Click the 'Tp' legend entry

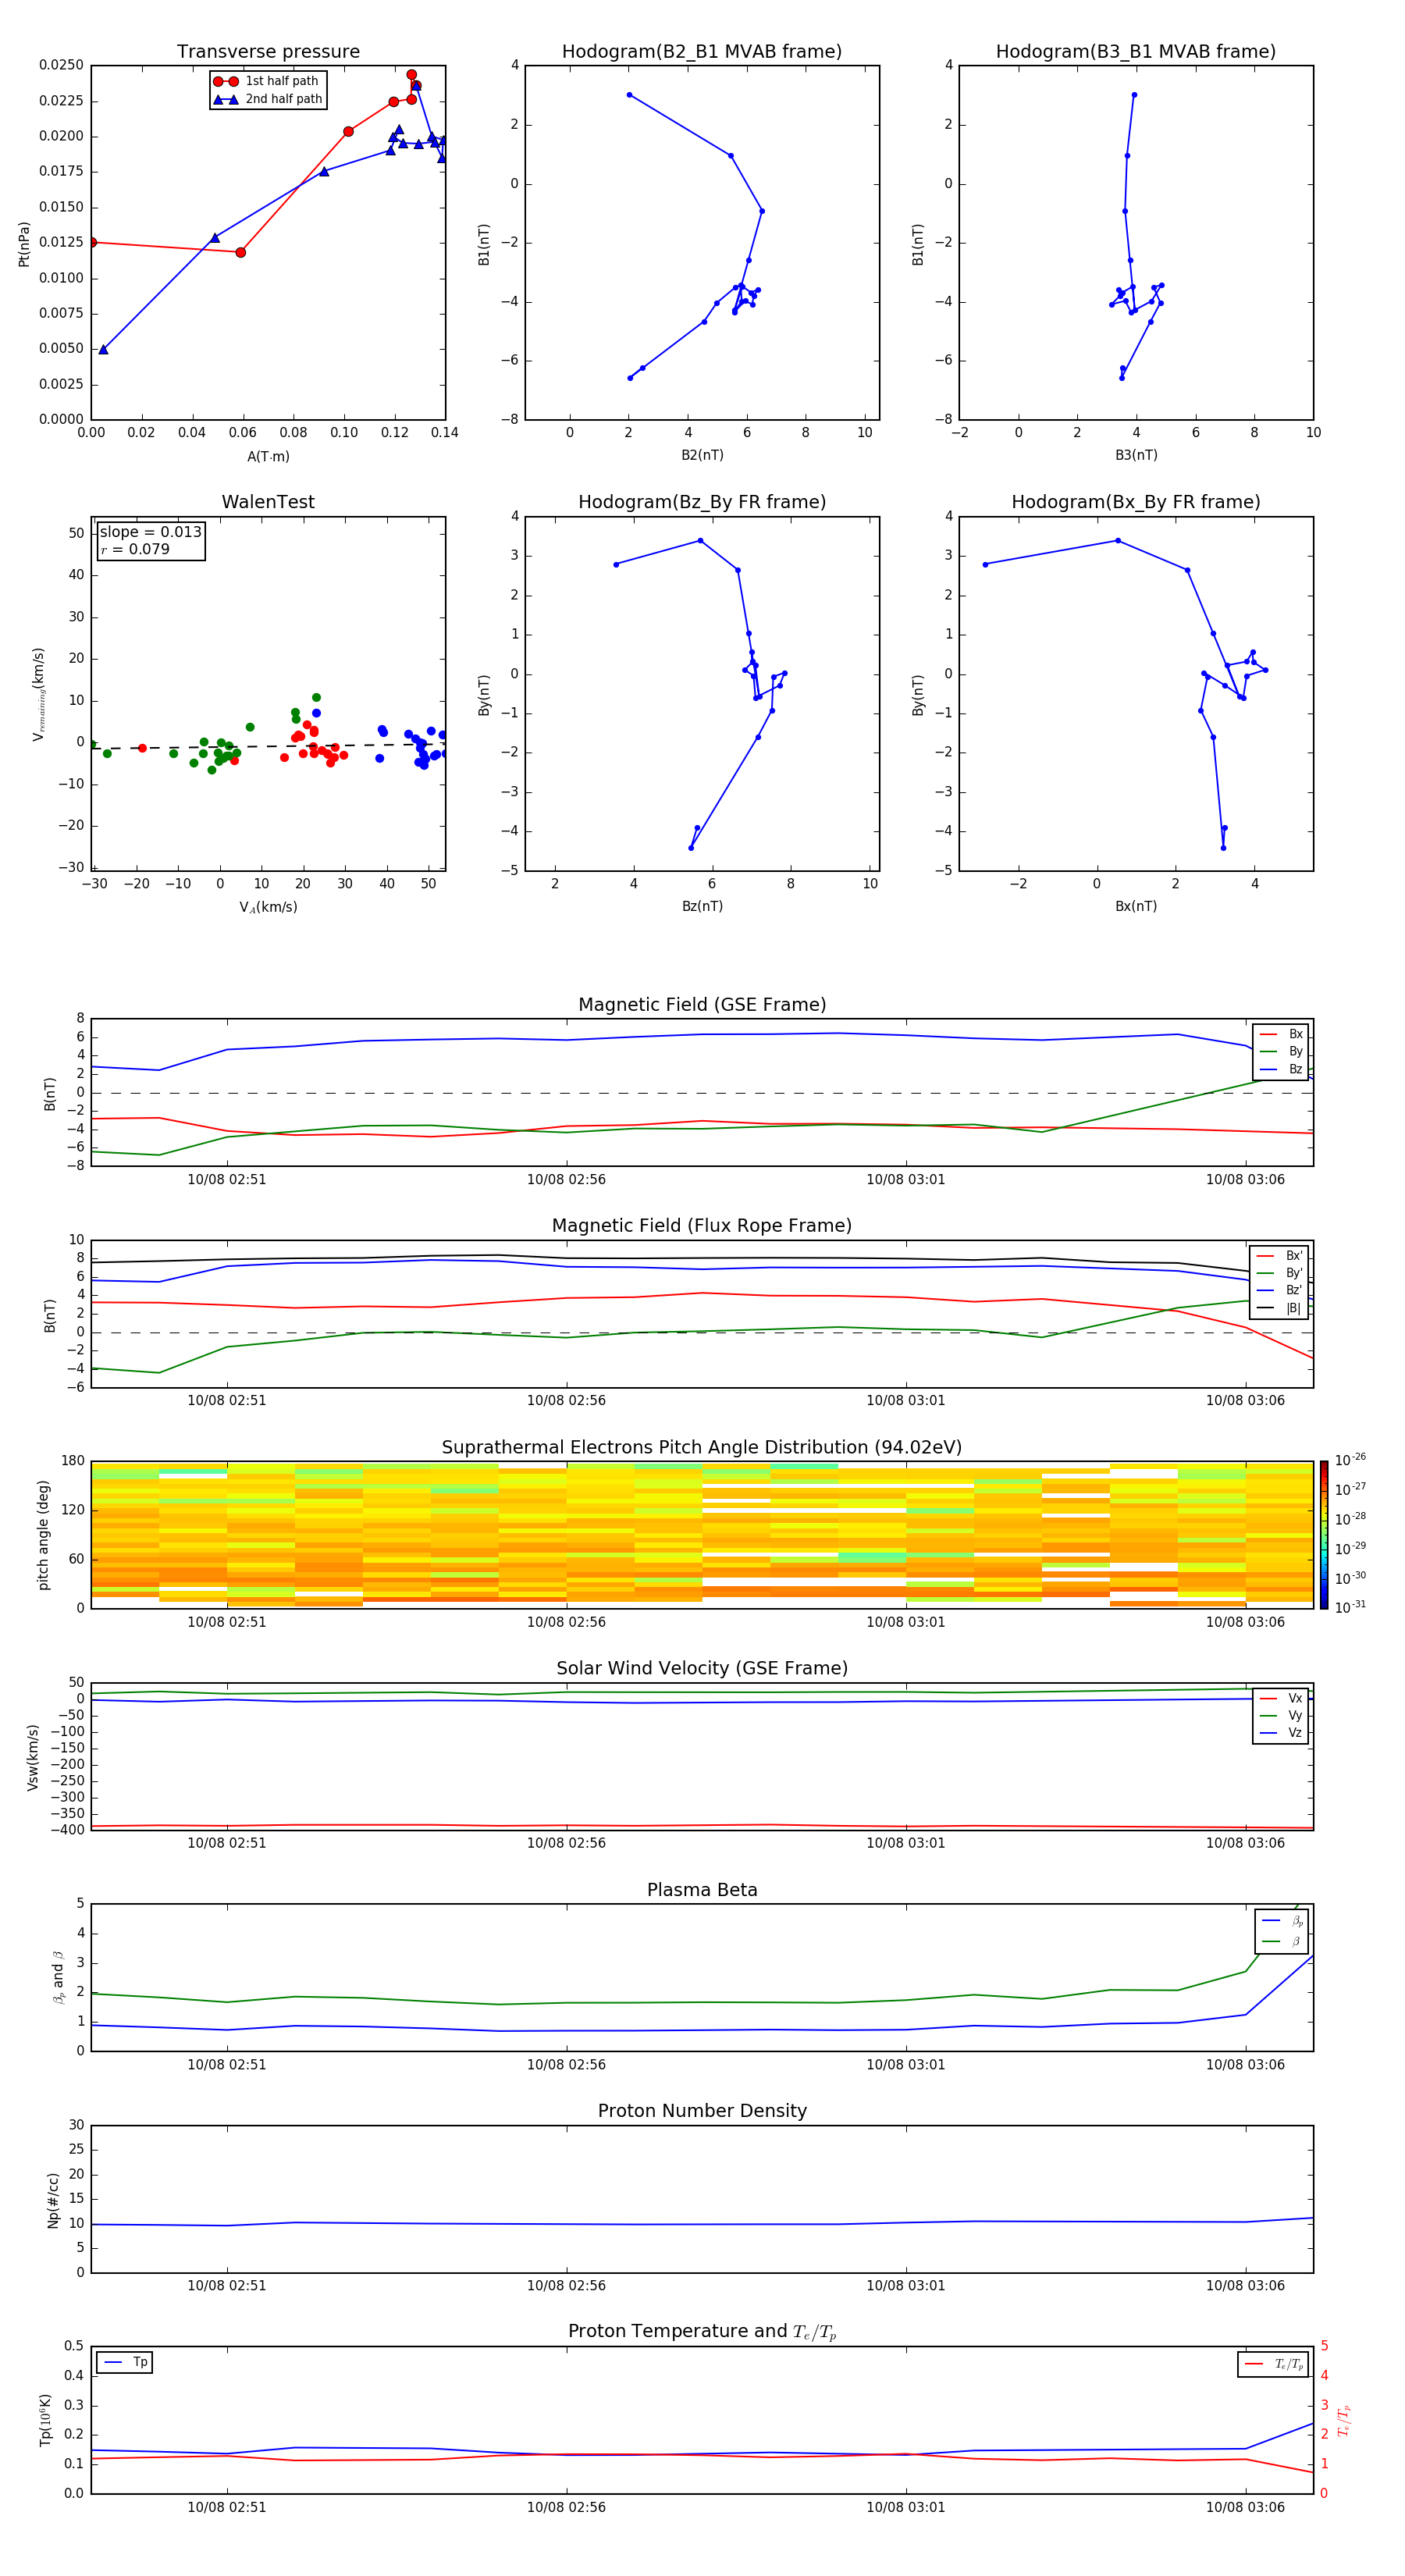click(125, 2362)
